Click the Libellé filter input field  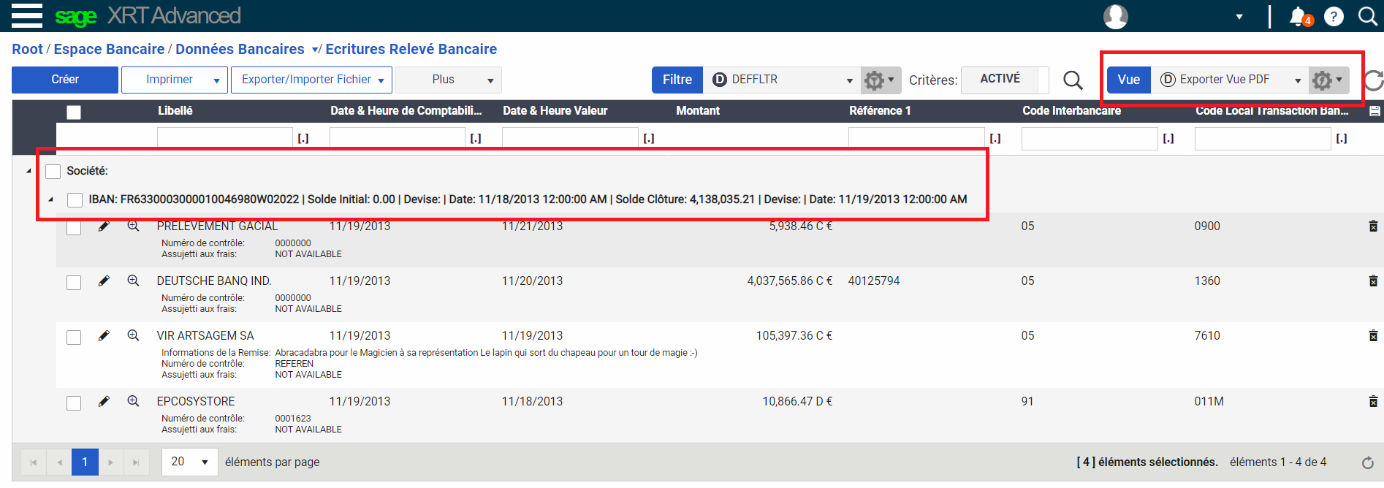tap(225, 138)
